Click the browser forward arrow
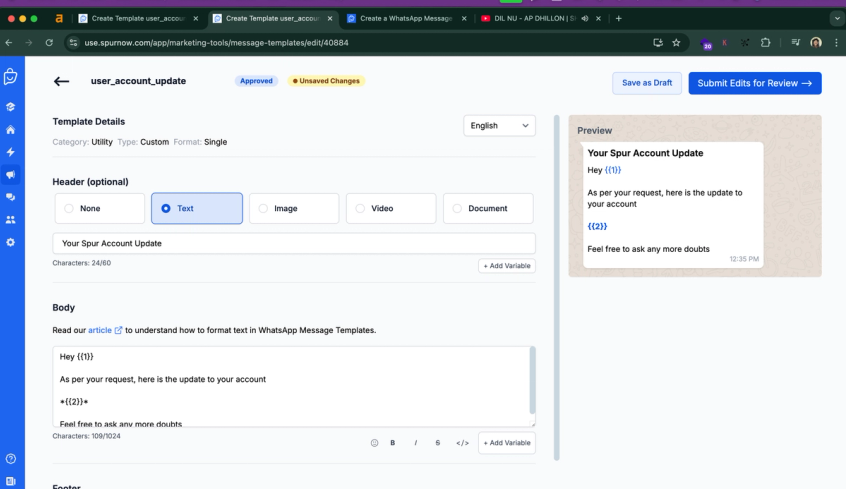 point(29,43)
